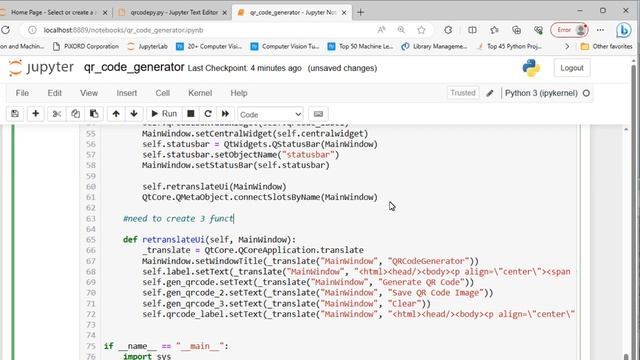Open the Cell menu
Viewport: 640px width, 360px height.
162,93
